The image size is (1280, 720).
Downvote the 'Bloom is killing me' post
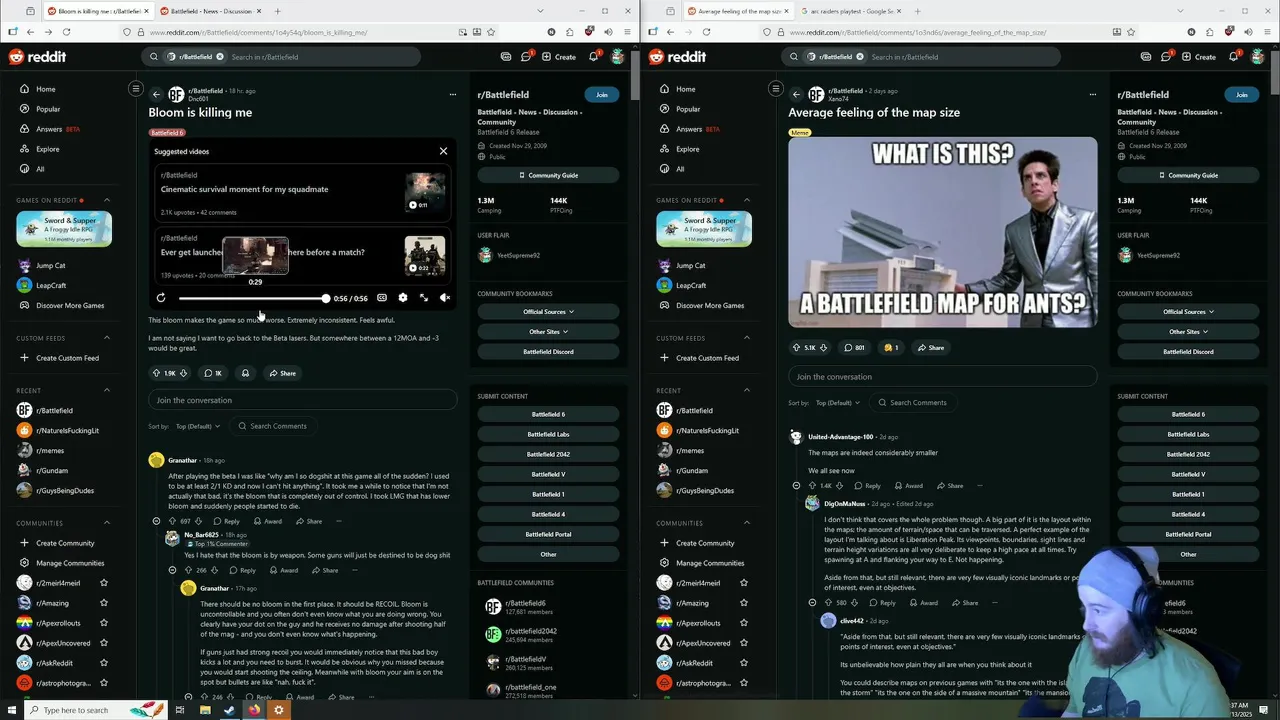coord(183,373)
